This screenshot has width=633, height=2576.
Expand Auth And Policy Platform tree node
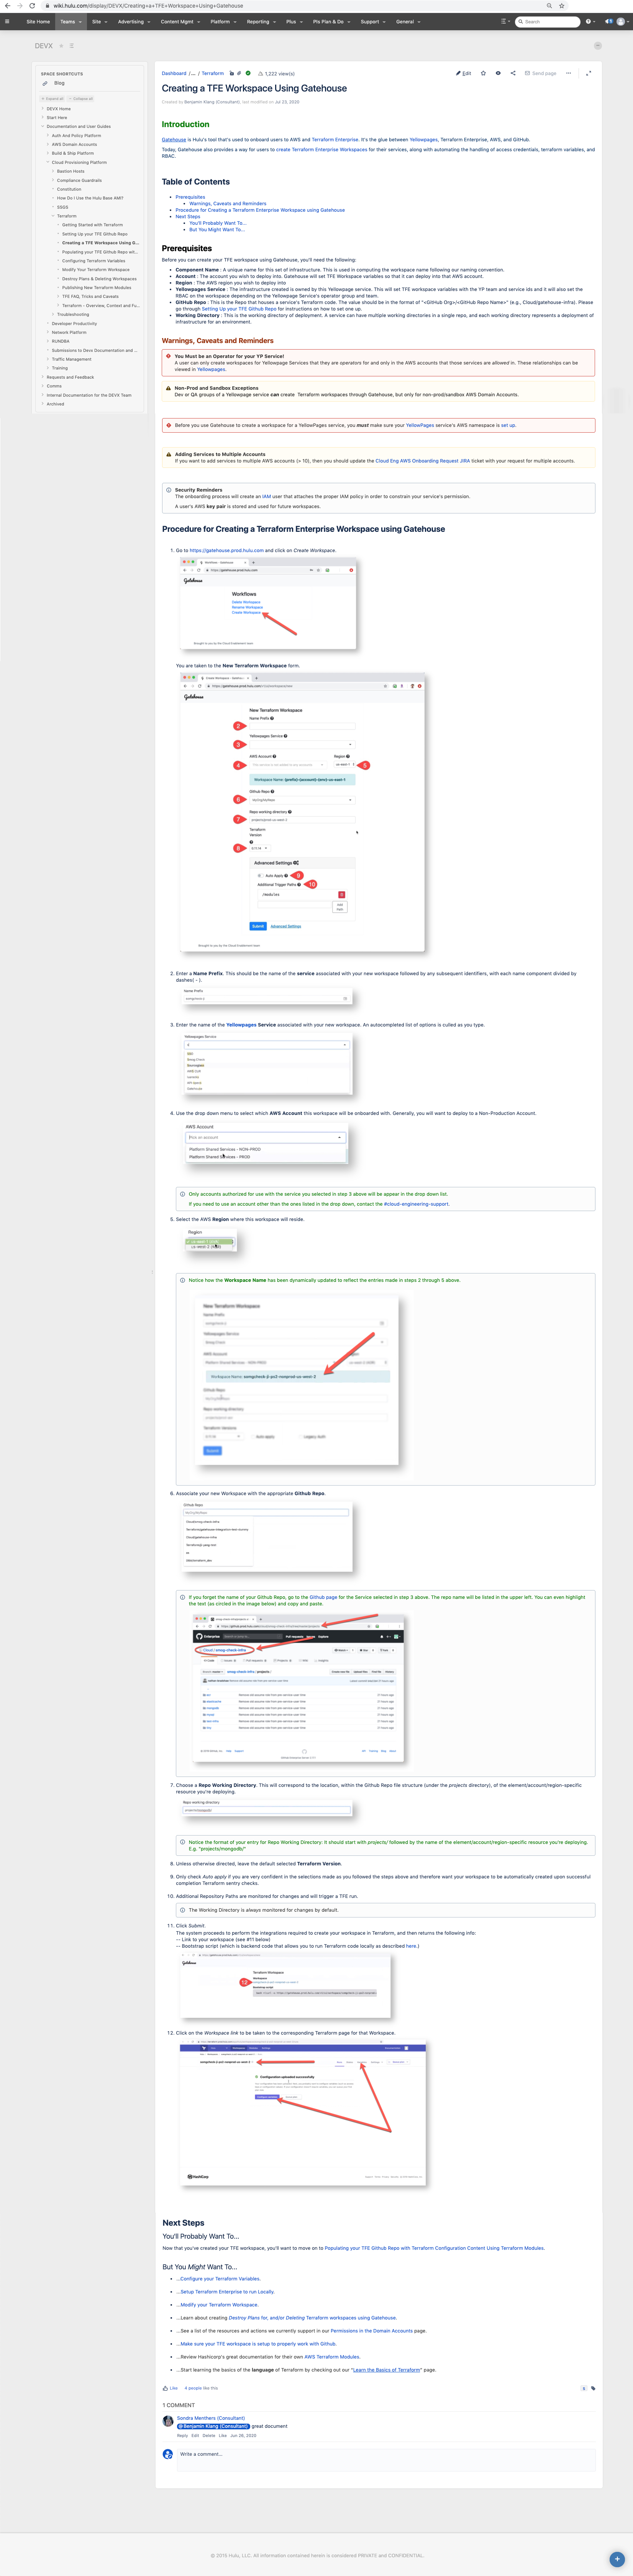(x=48, y=136)
